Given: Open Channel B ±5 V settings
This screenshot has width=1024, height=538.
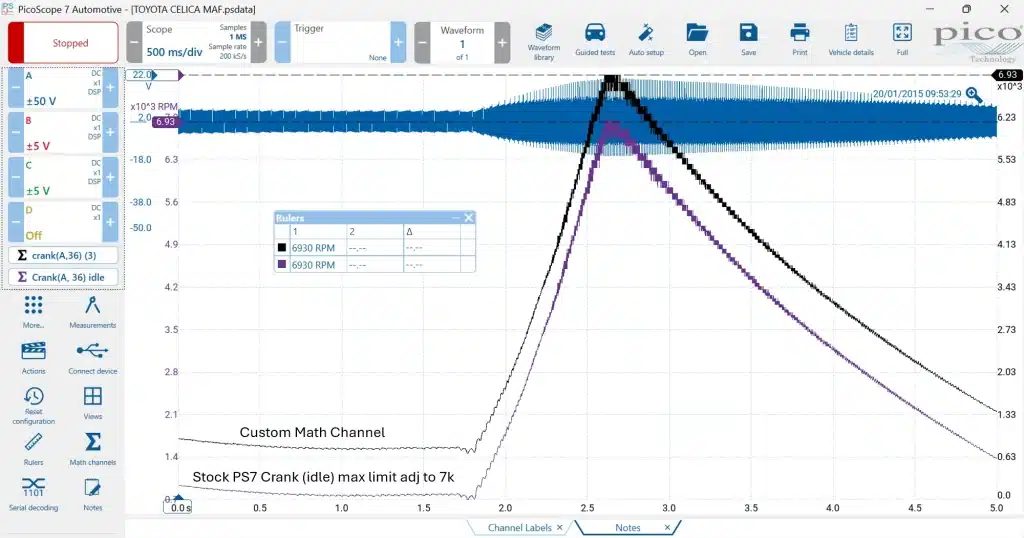Looking at the screenshot, I should pyautogui.click(x=63, y=133).
